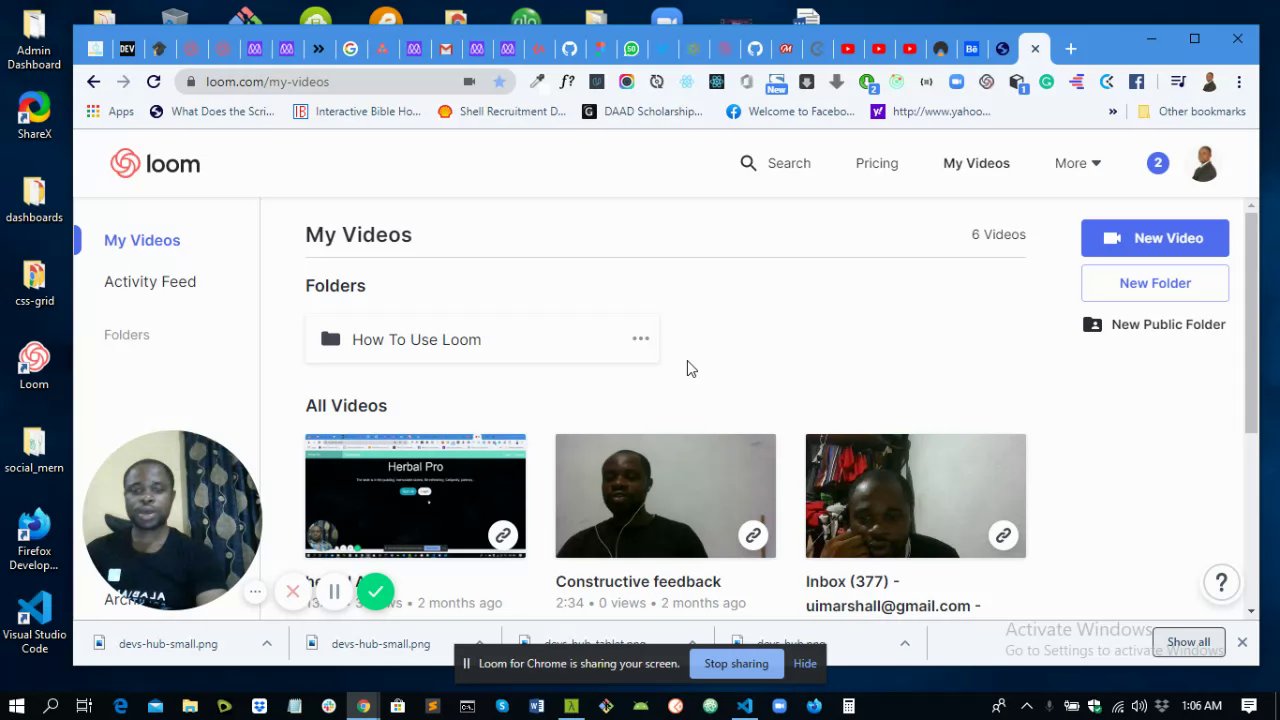
Task: Hide the screen sharing notice
Action: [805, 664]
